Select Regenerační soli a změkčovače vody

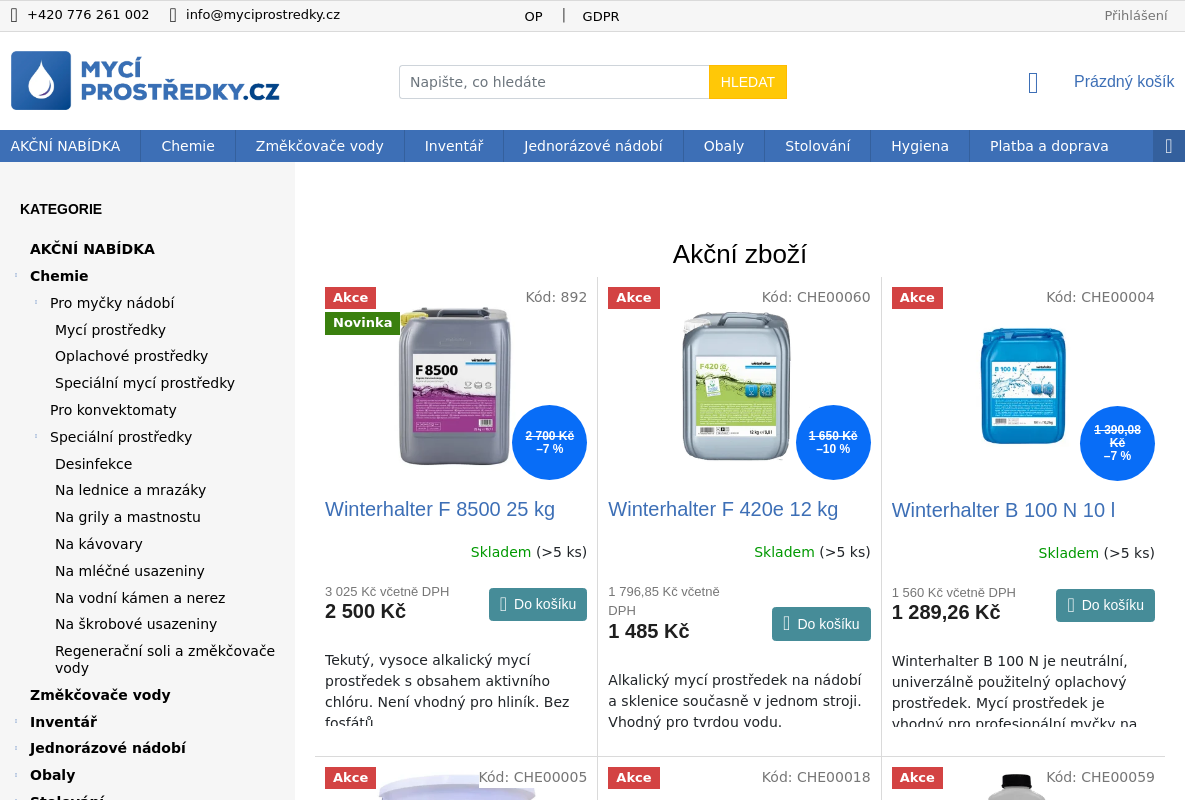[x=165, y=659]
